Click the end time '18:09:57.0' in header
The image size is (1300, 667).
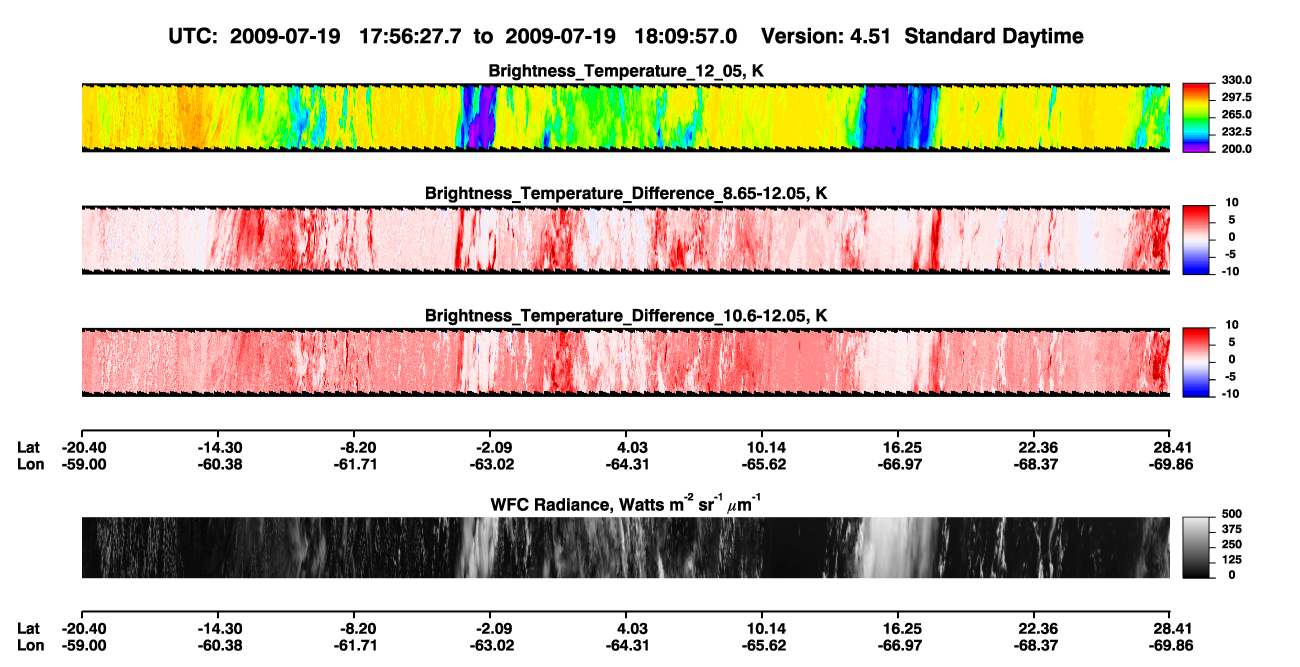pos(686,36)
